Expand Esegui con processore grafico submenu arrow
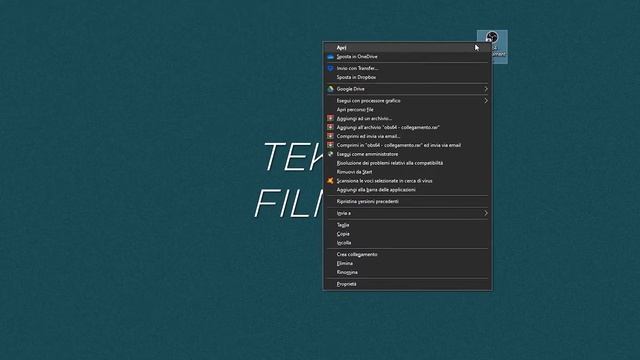The width and height of the screenshot is (640, 360). pyautogui.click(x=486, y=100)
